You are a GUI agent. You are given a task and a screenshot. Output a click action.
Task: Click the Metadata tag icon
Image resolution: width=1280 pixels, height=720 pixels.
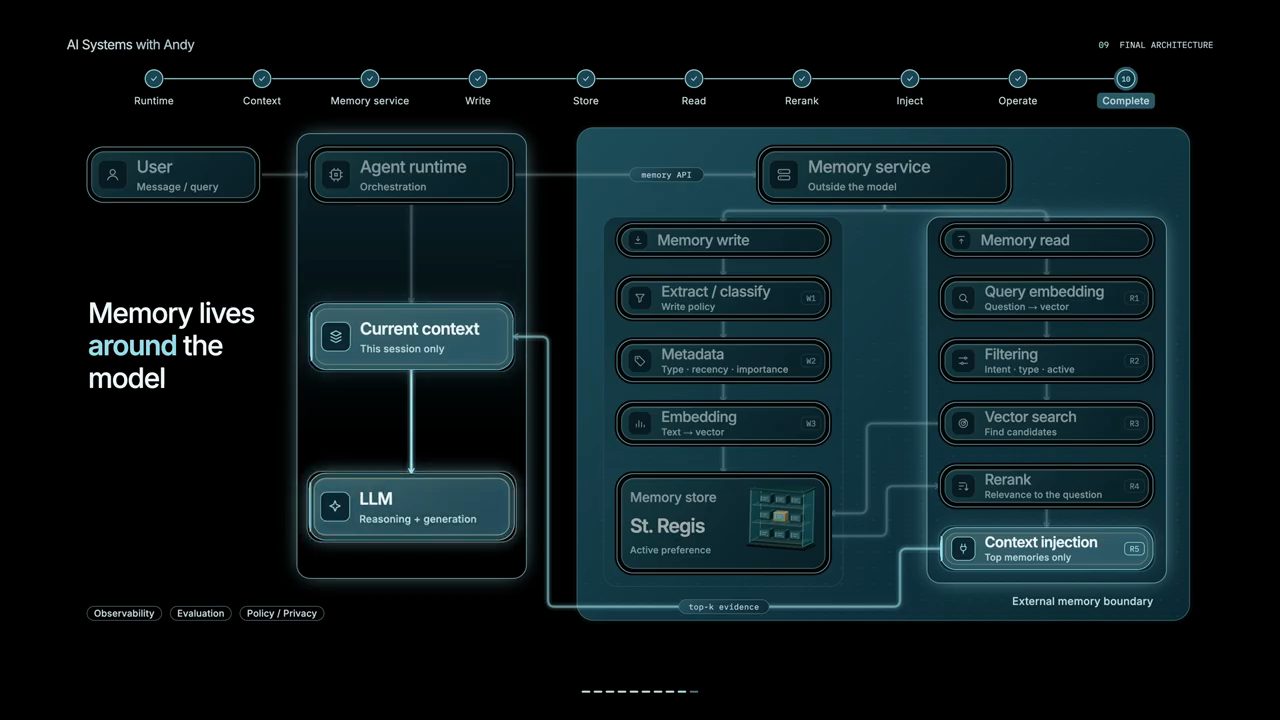click(x=640, y=361)
